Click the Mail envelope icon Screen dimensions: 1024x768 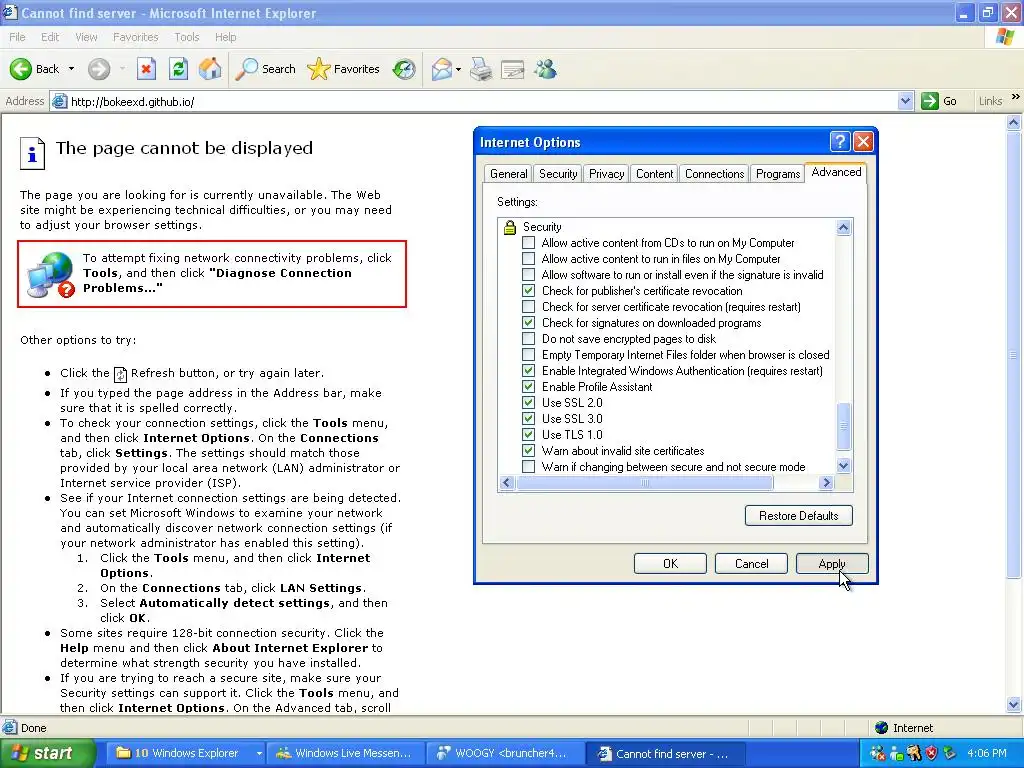tap(442, 69)
